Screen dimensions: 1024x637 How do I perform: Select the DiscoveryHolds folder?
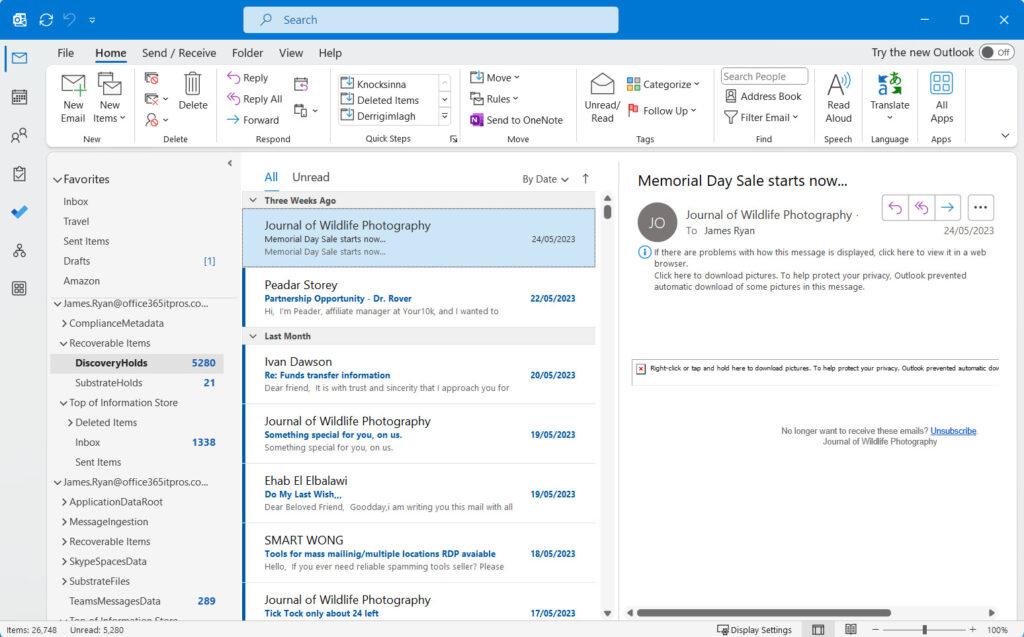(x=137, y=363)
